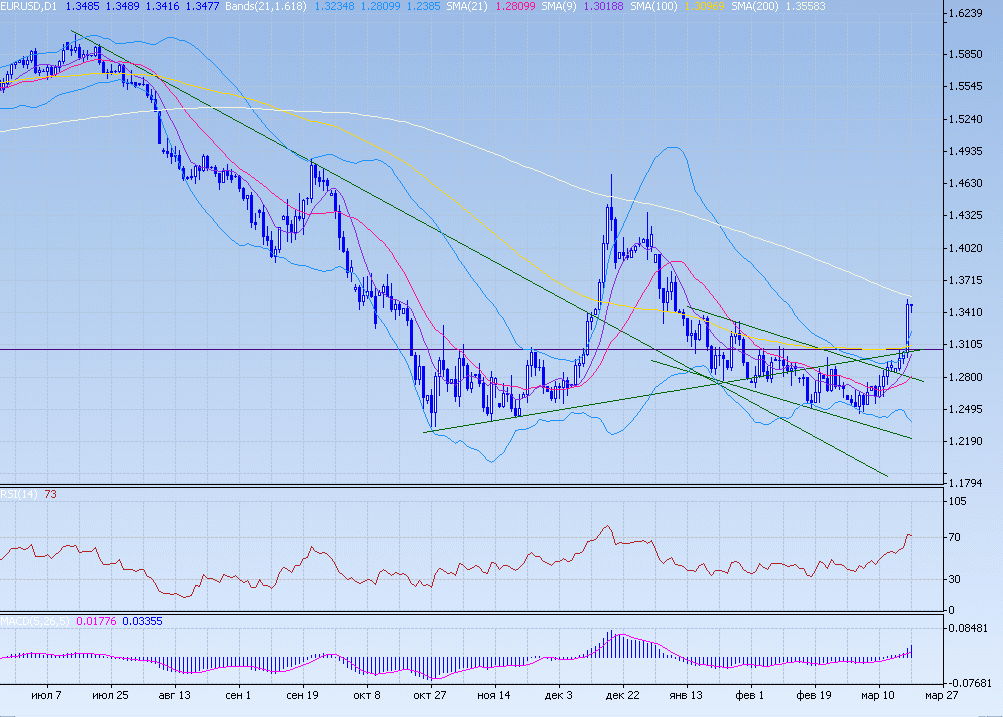Select the RSI(14) indicator label
The image size is (1003, 717).
(x=19, y=493)
